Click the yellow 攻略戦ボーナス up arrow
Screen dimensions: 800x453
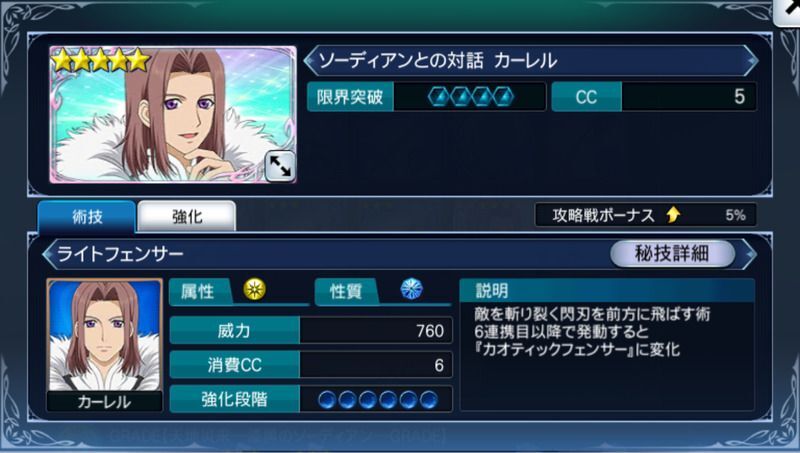[673, 215]
